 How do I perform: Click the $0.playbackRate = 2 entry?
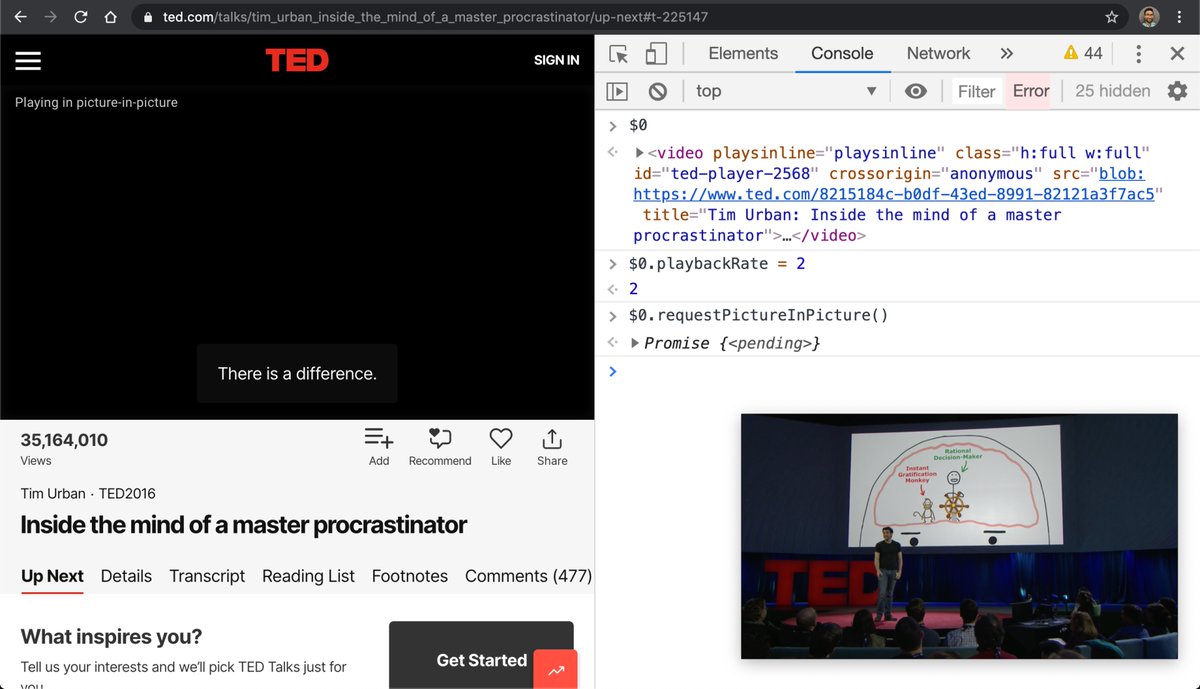717,264
